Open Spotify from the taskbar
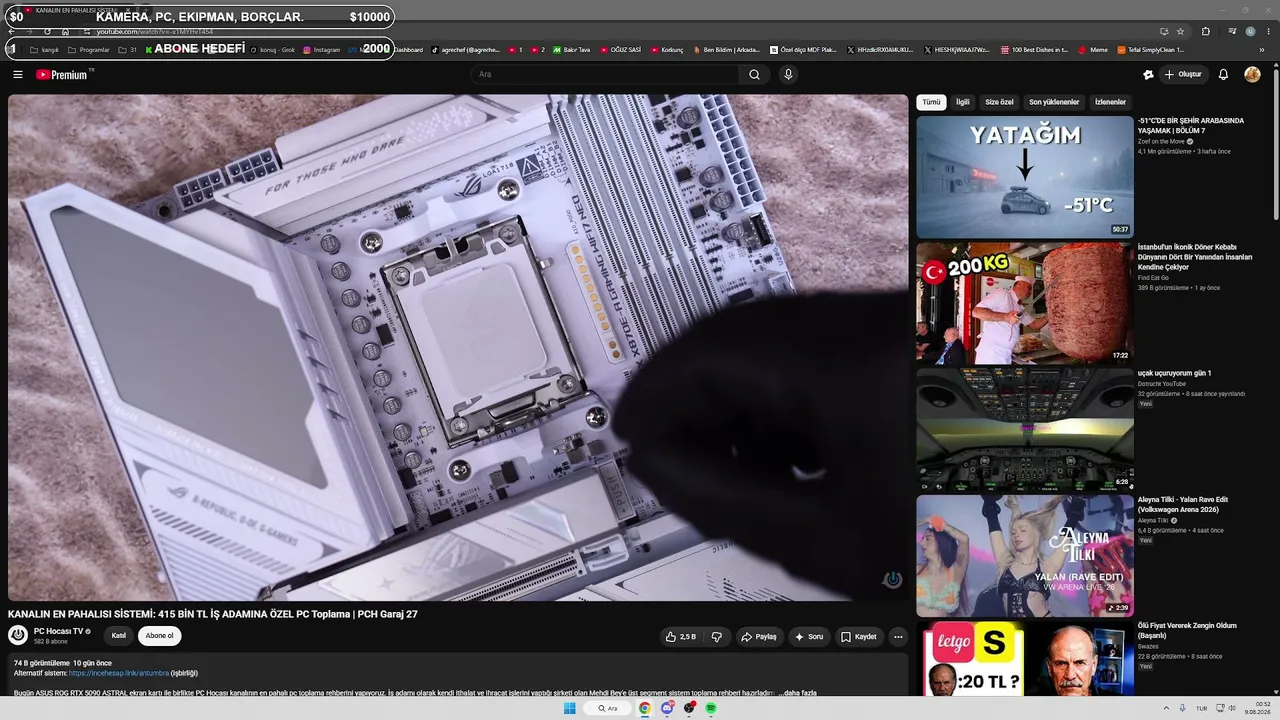 (711, 708)
